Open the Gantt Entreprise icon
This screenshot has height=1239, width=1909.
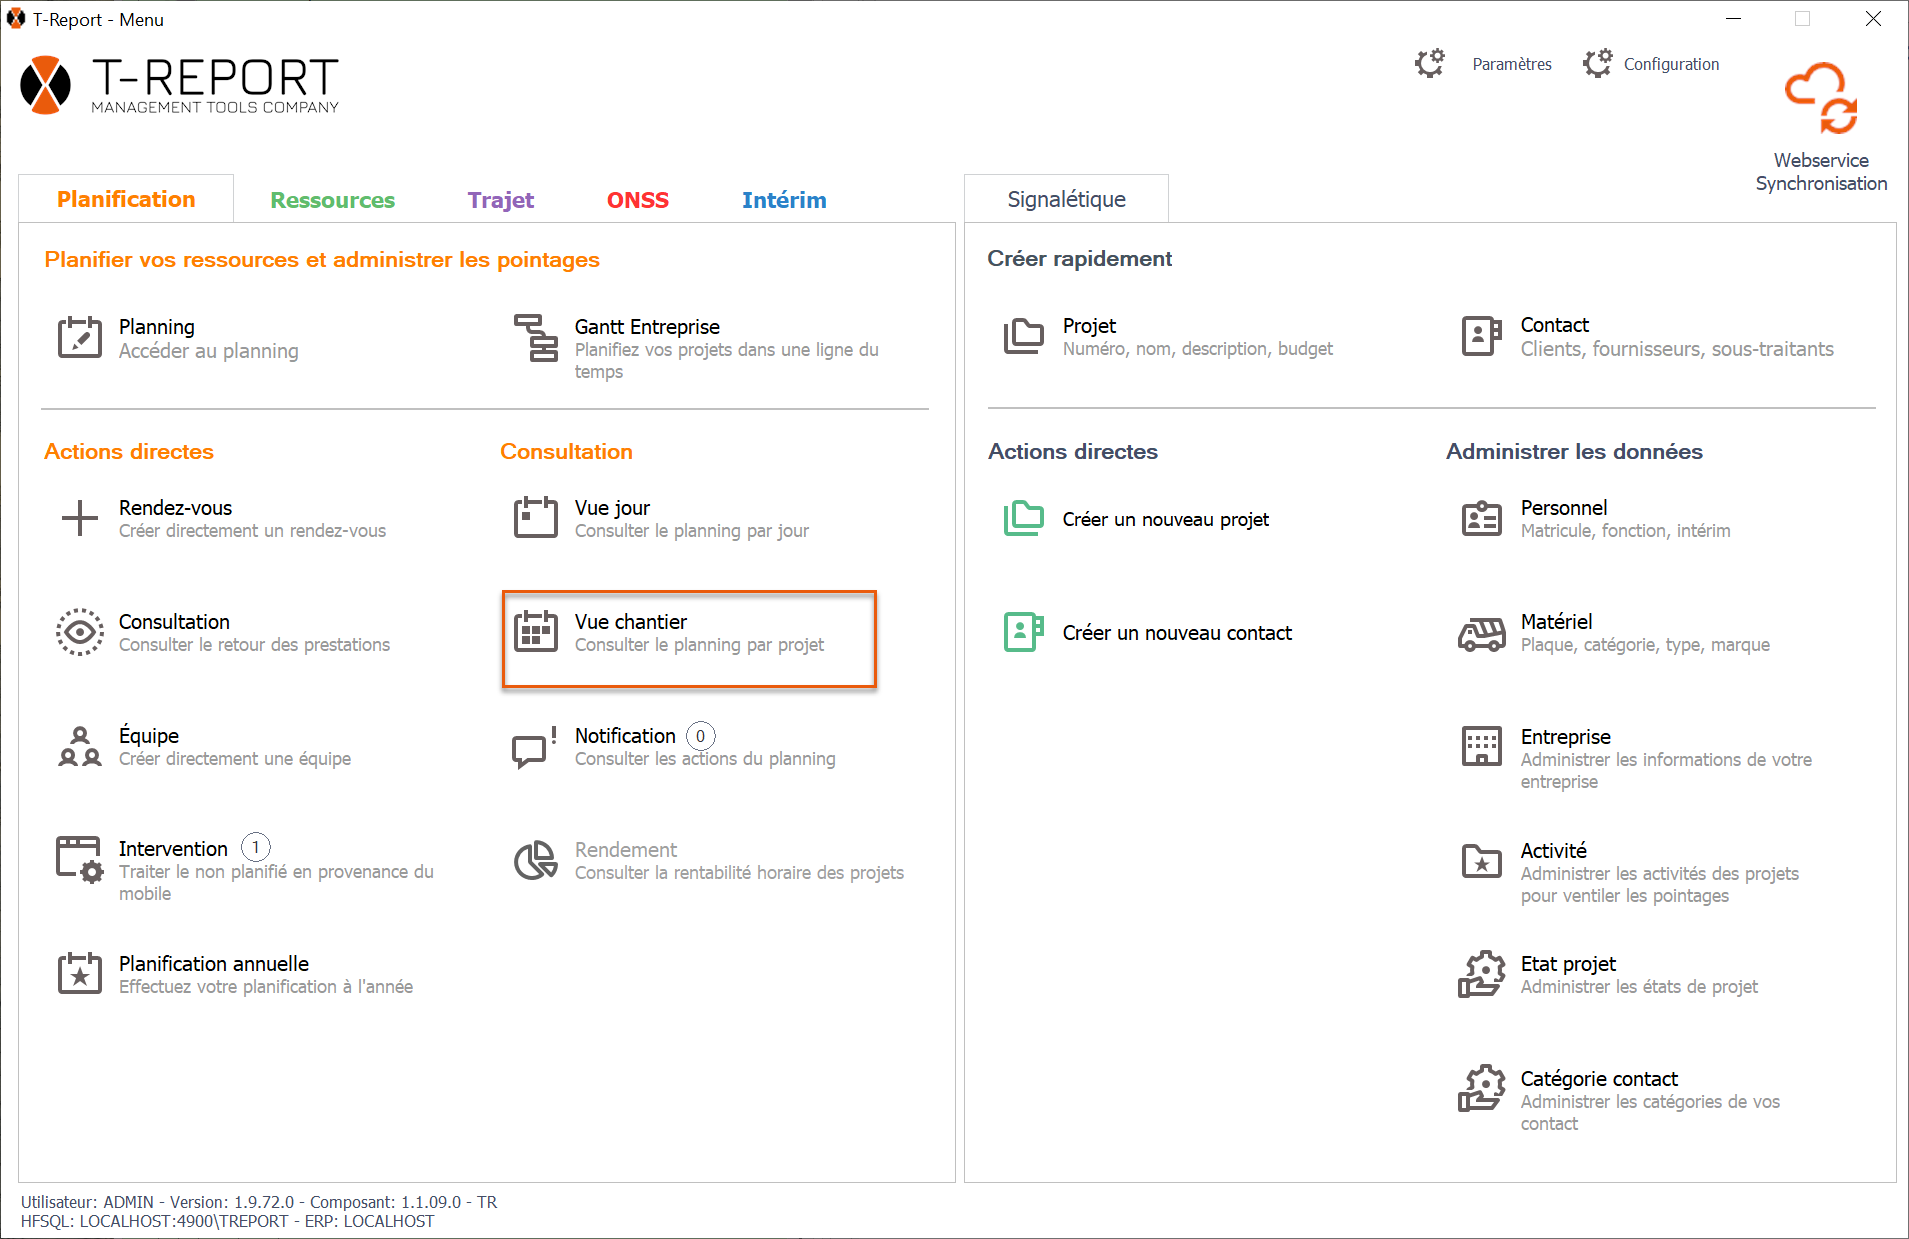[x=536, y=338]
